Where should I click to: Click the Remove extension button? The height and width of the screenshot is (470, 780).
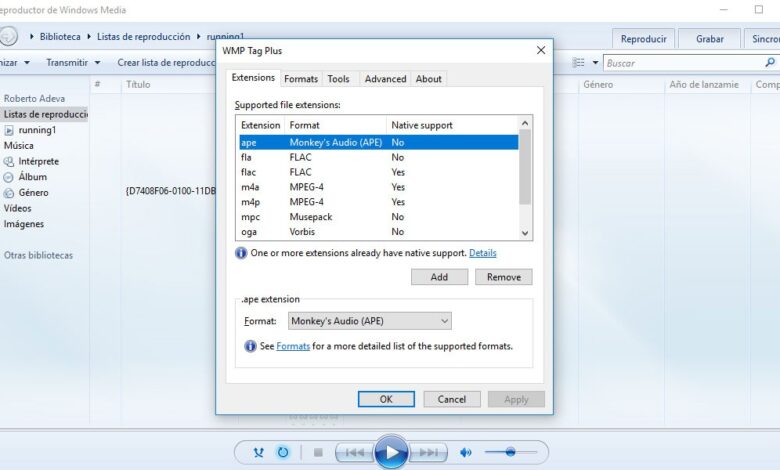(x=503, y=277)
